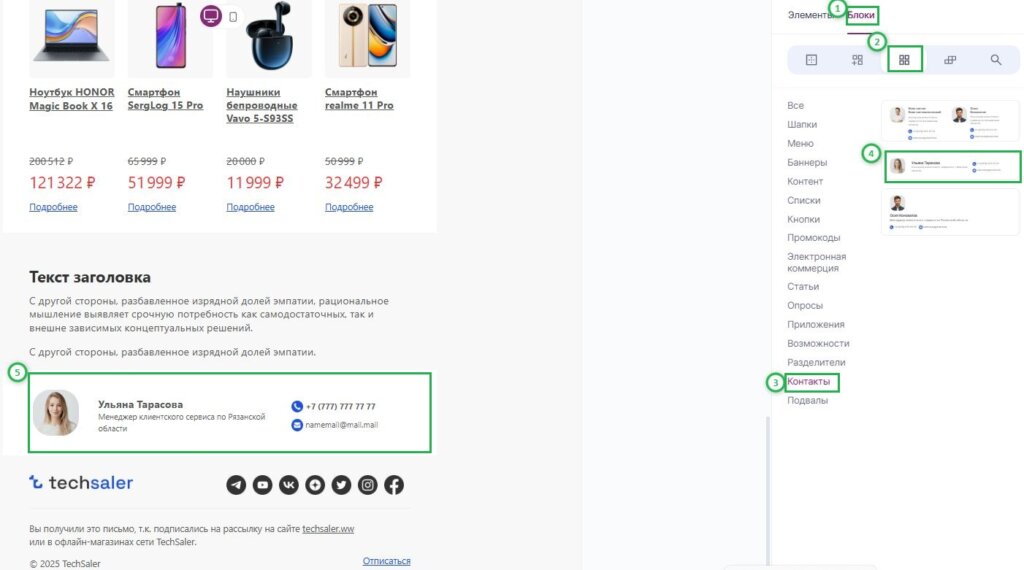This screenshot has width=1024, height=570.
Task: Click the techsaler.ww website link
Action: 328,529
